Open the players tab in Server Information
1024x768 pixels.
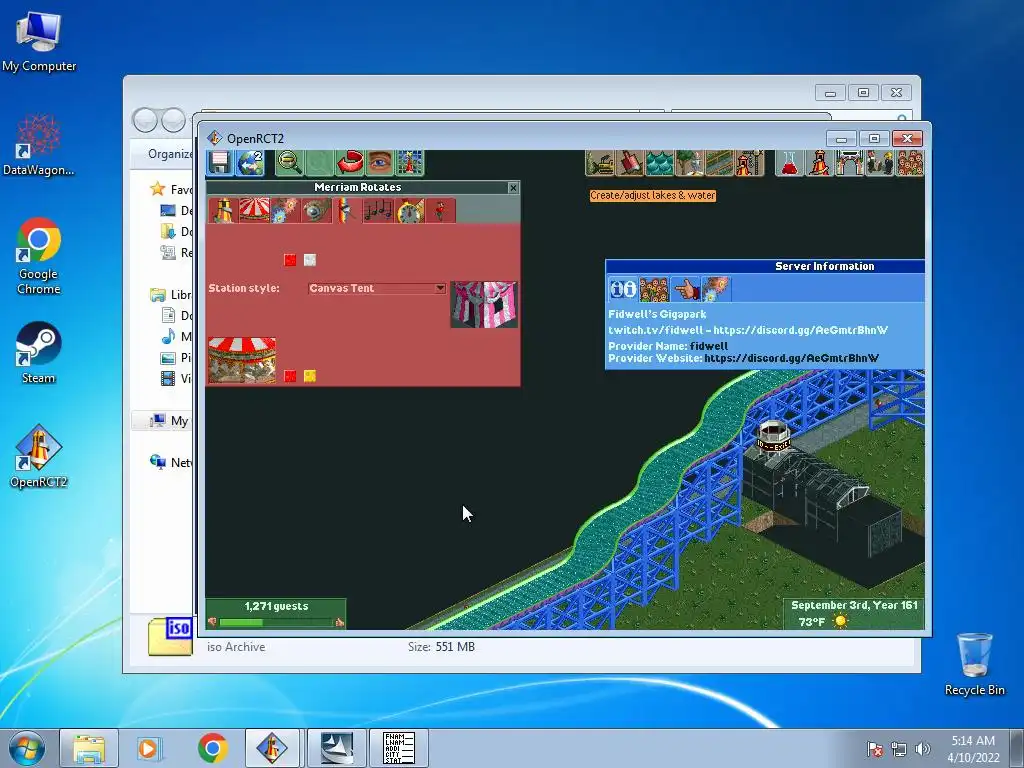point(654,289)
